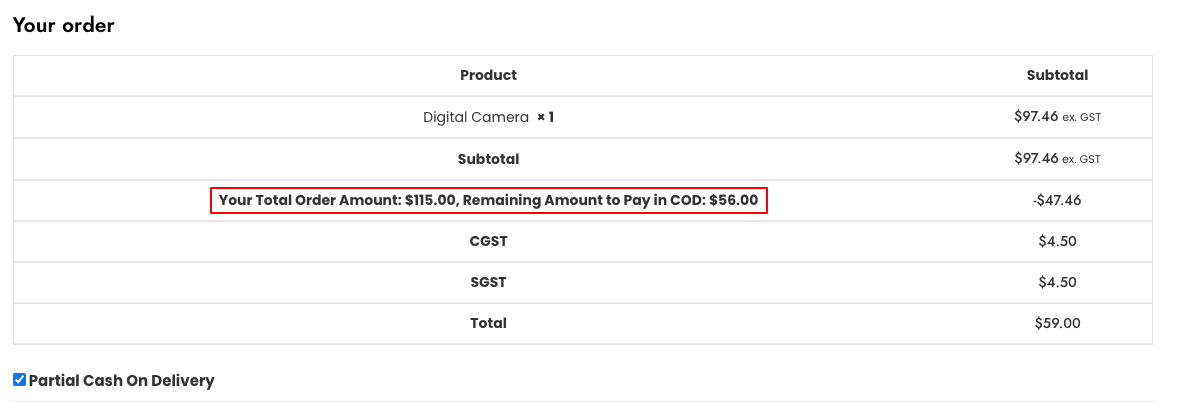Uncheck the Partial Cash On Delivery checkbox
This screenshot has height=402, width=1177.
[x=20, y=380]
